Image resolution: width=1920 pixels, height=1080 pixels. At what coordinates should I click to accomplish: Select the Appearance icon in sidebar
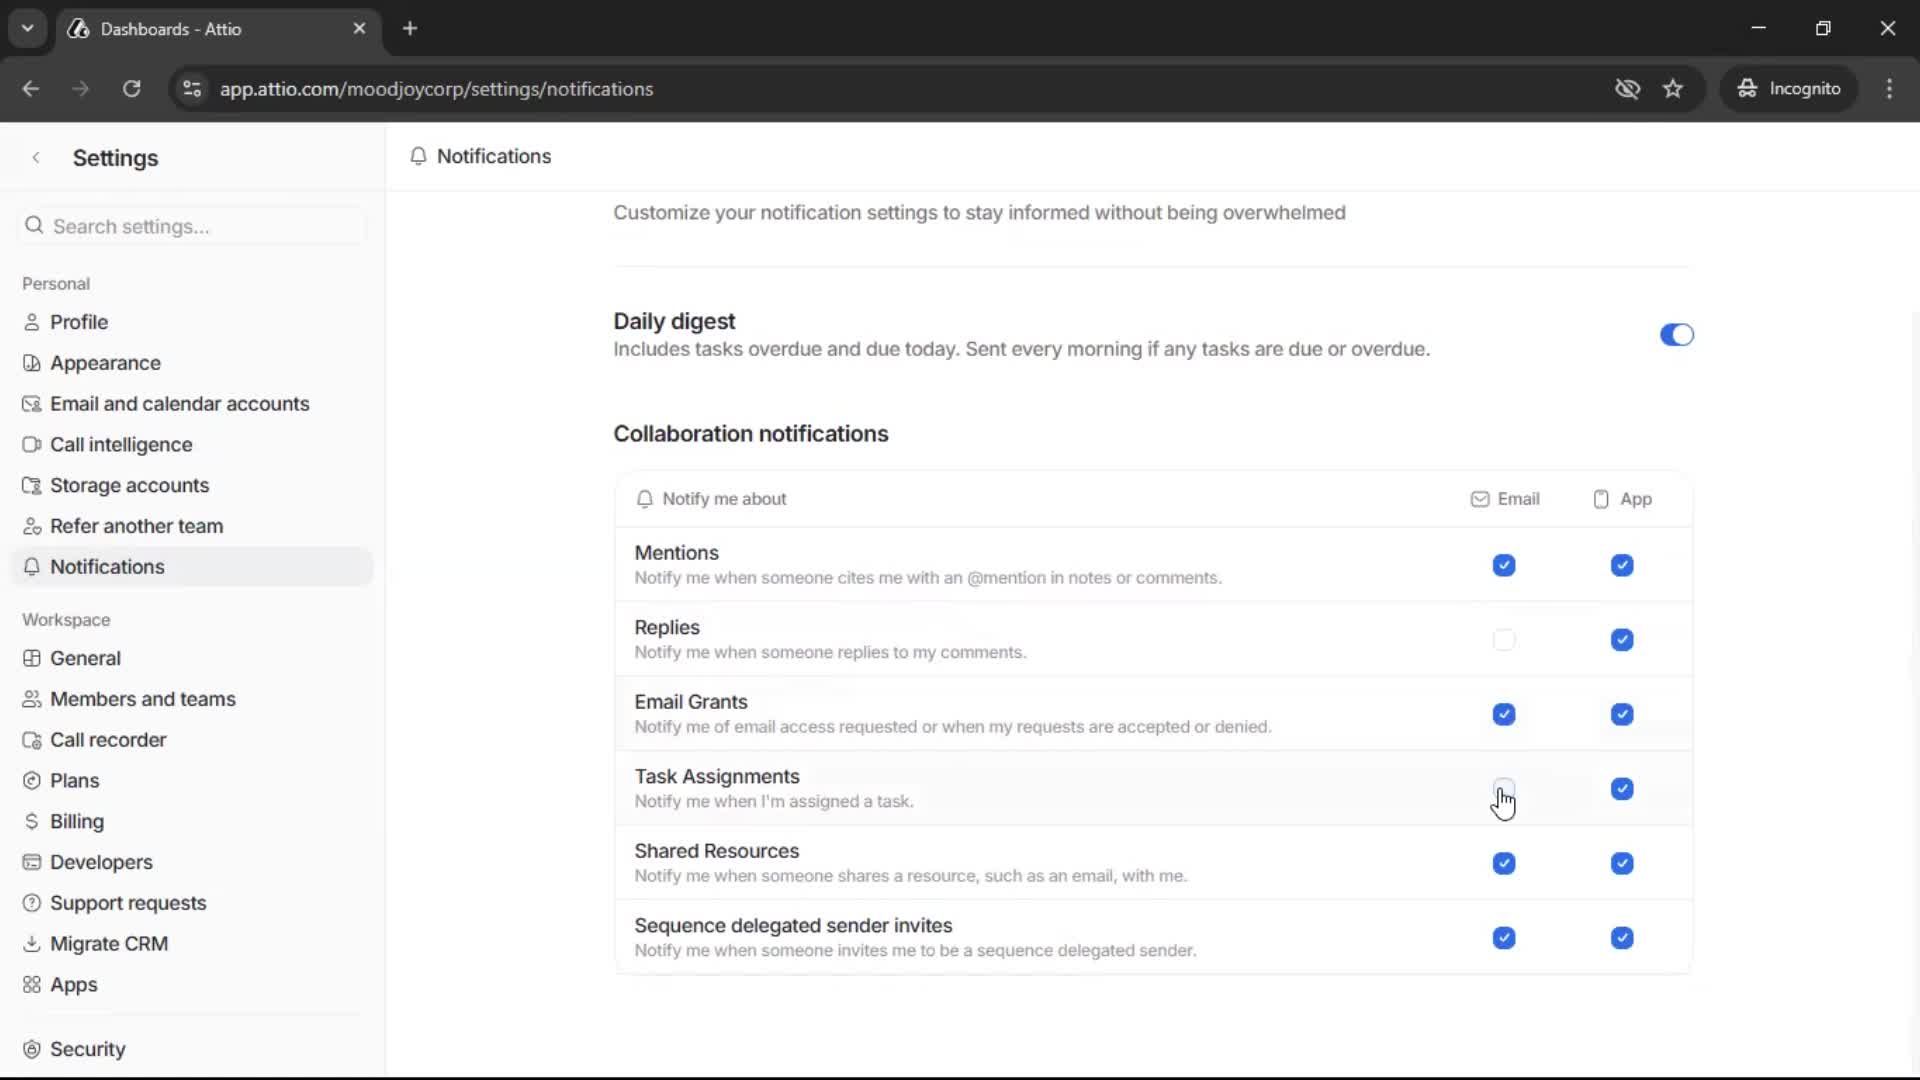click(32, 362)
